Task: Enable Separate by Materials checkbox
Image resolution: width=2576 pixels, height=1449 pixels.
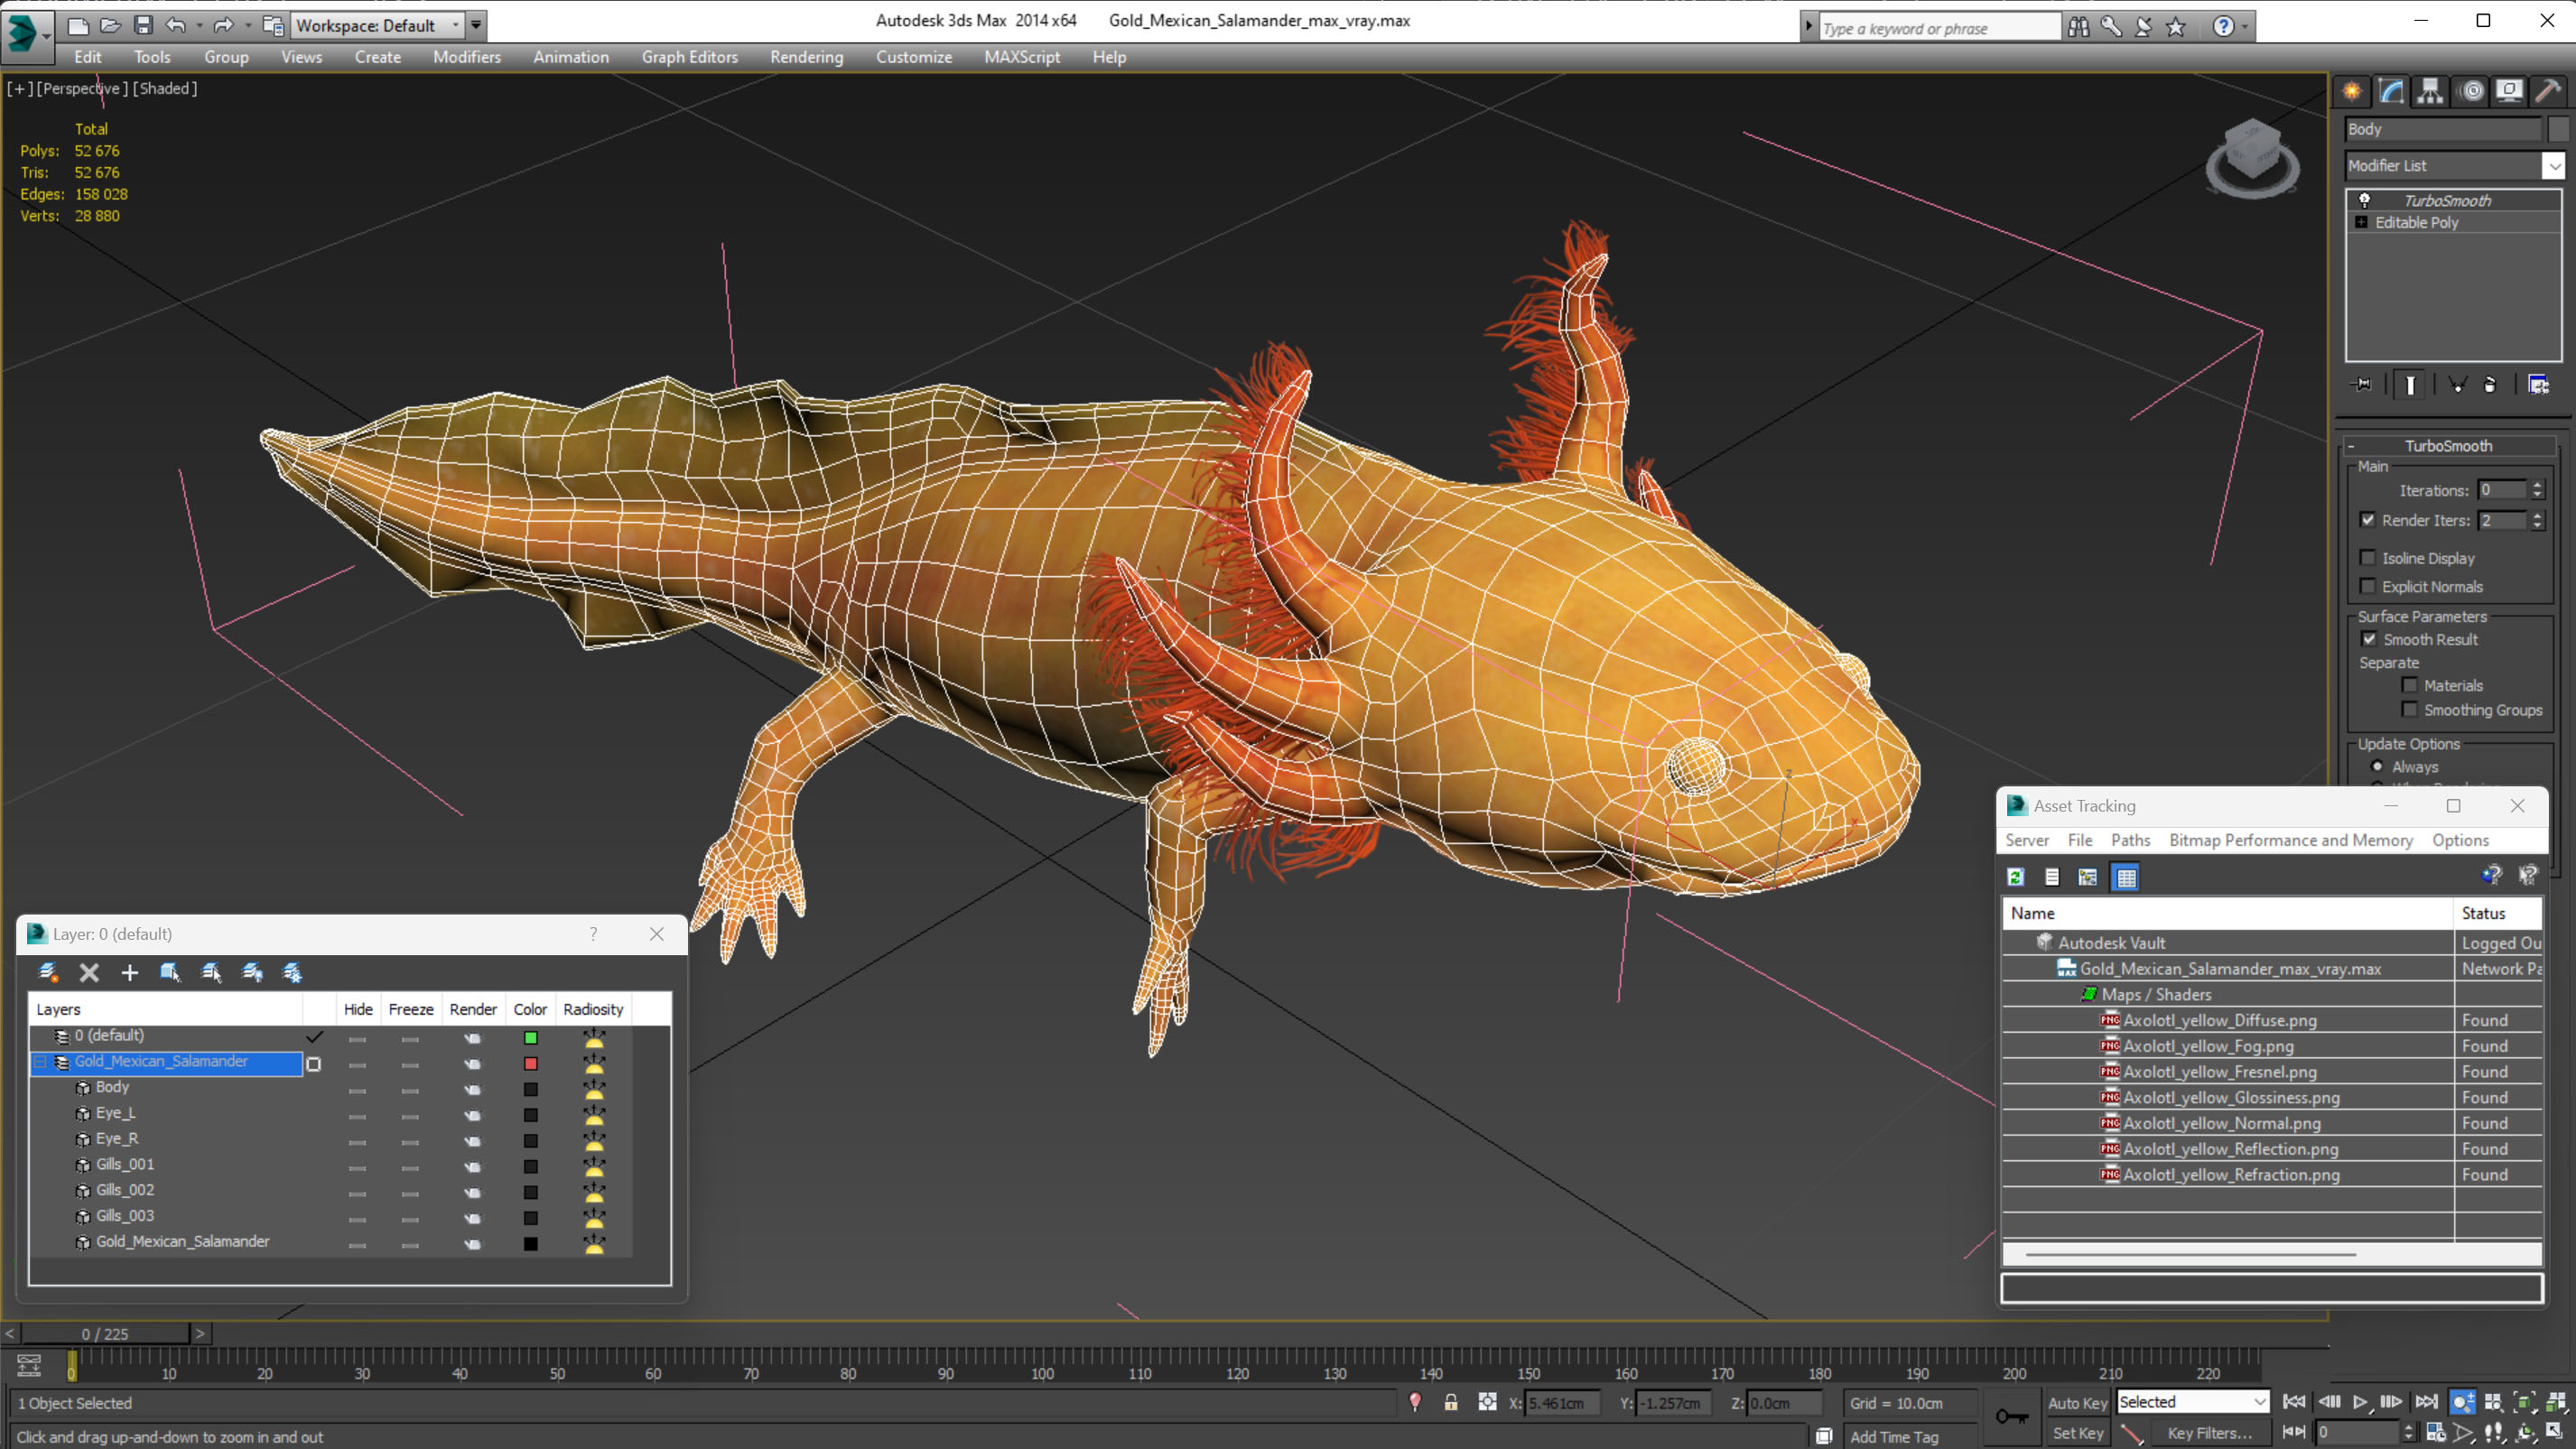Action: point(2410,685)
